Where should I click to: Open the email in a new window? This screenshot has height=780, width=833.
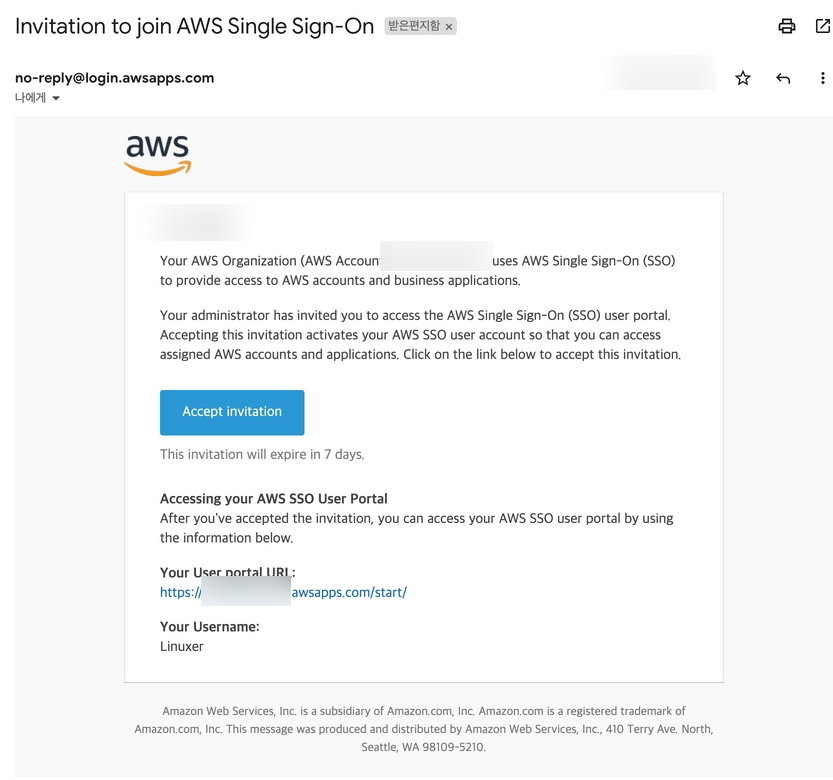(822, 27)
